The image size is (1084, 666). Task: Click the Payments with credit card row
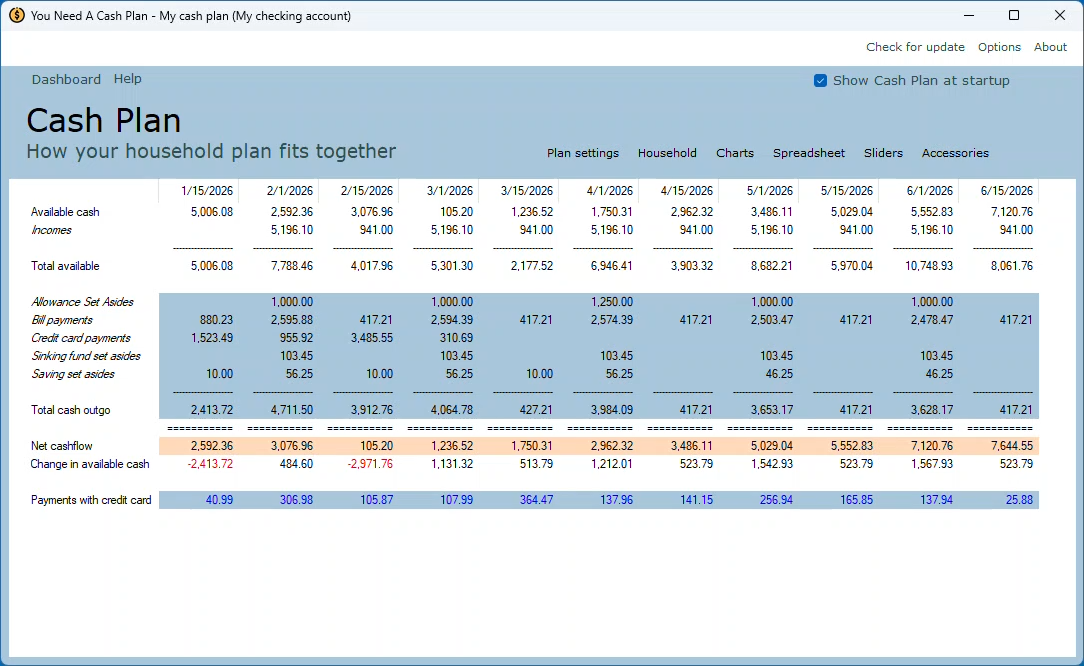coord(90,500)
